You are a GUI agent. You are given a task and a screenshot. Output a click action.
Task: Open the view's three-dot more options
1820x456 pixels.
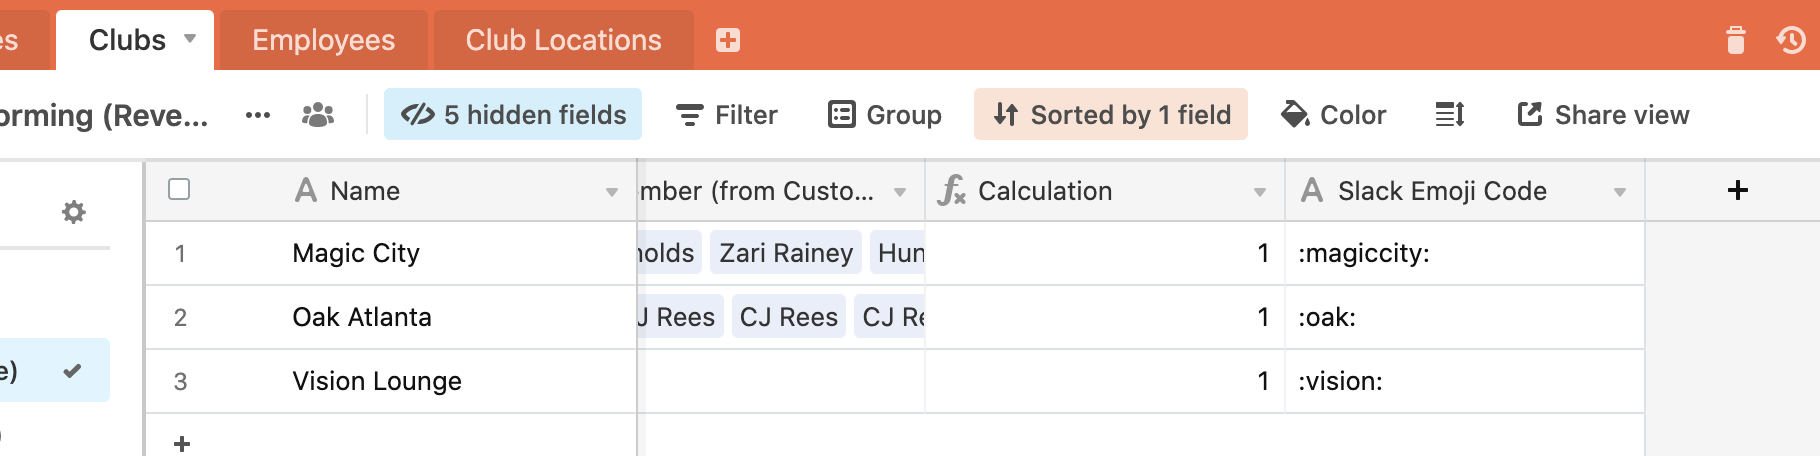coord(258,115)
